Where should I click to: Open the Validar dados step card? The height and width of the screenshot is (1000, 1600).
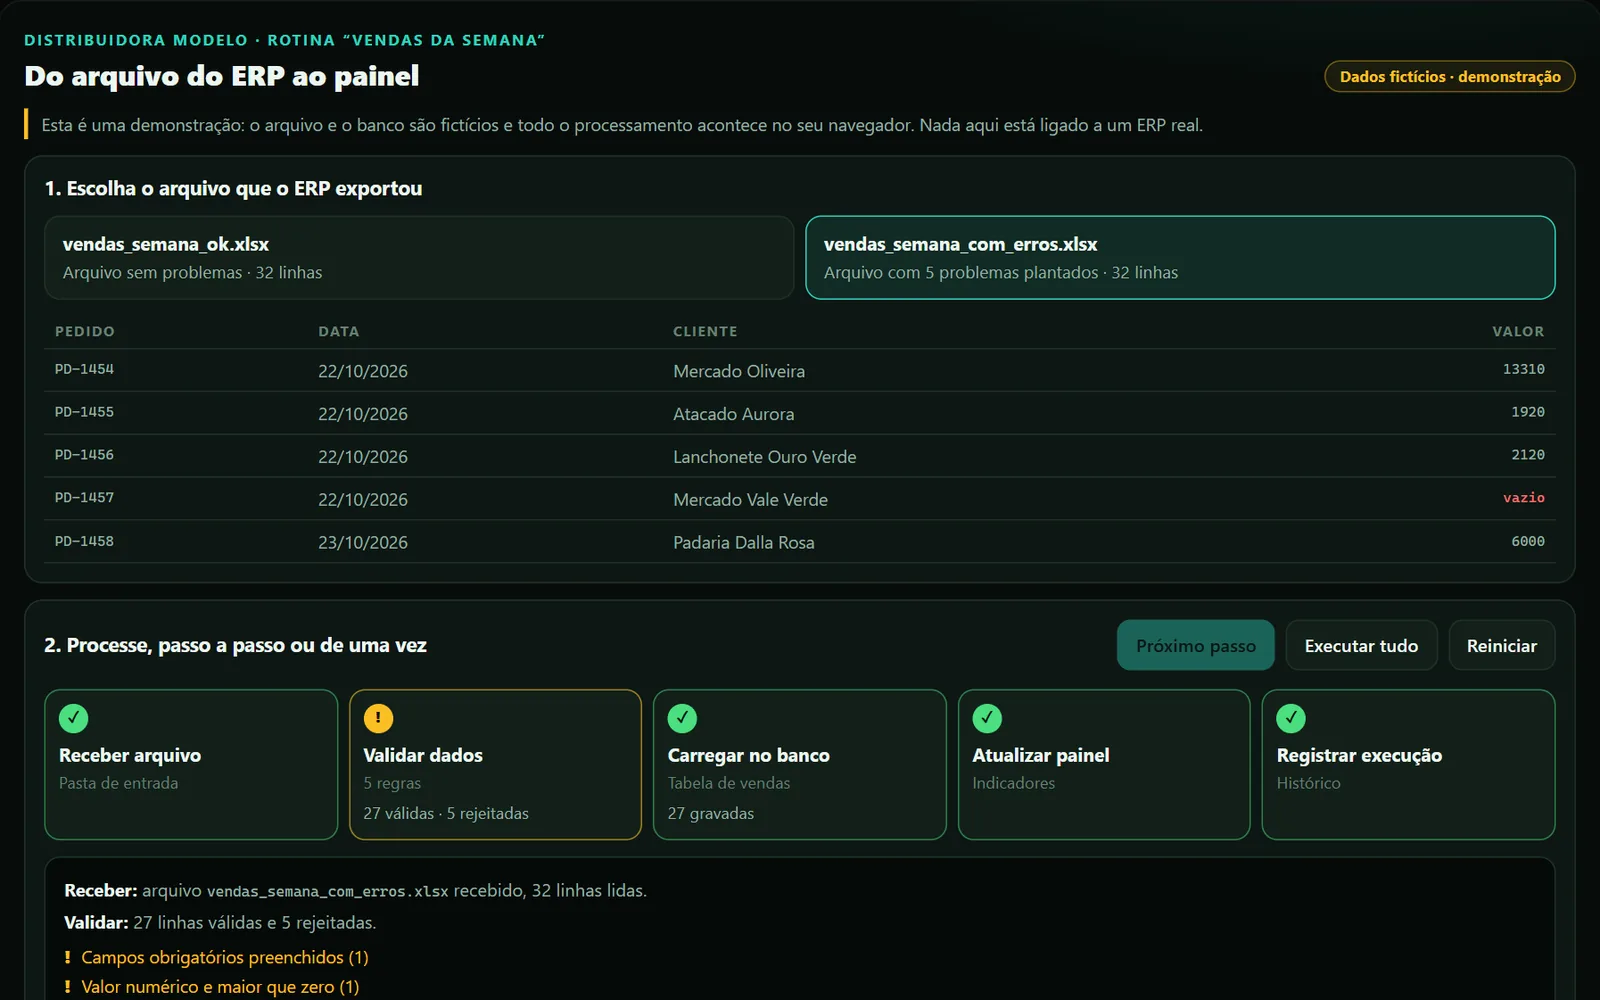pyautogui.click(x=495, y=764)
